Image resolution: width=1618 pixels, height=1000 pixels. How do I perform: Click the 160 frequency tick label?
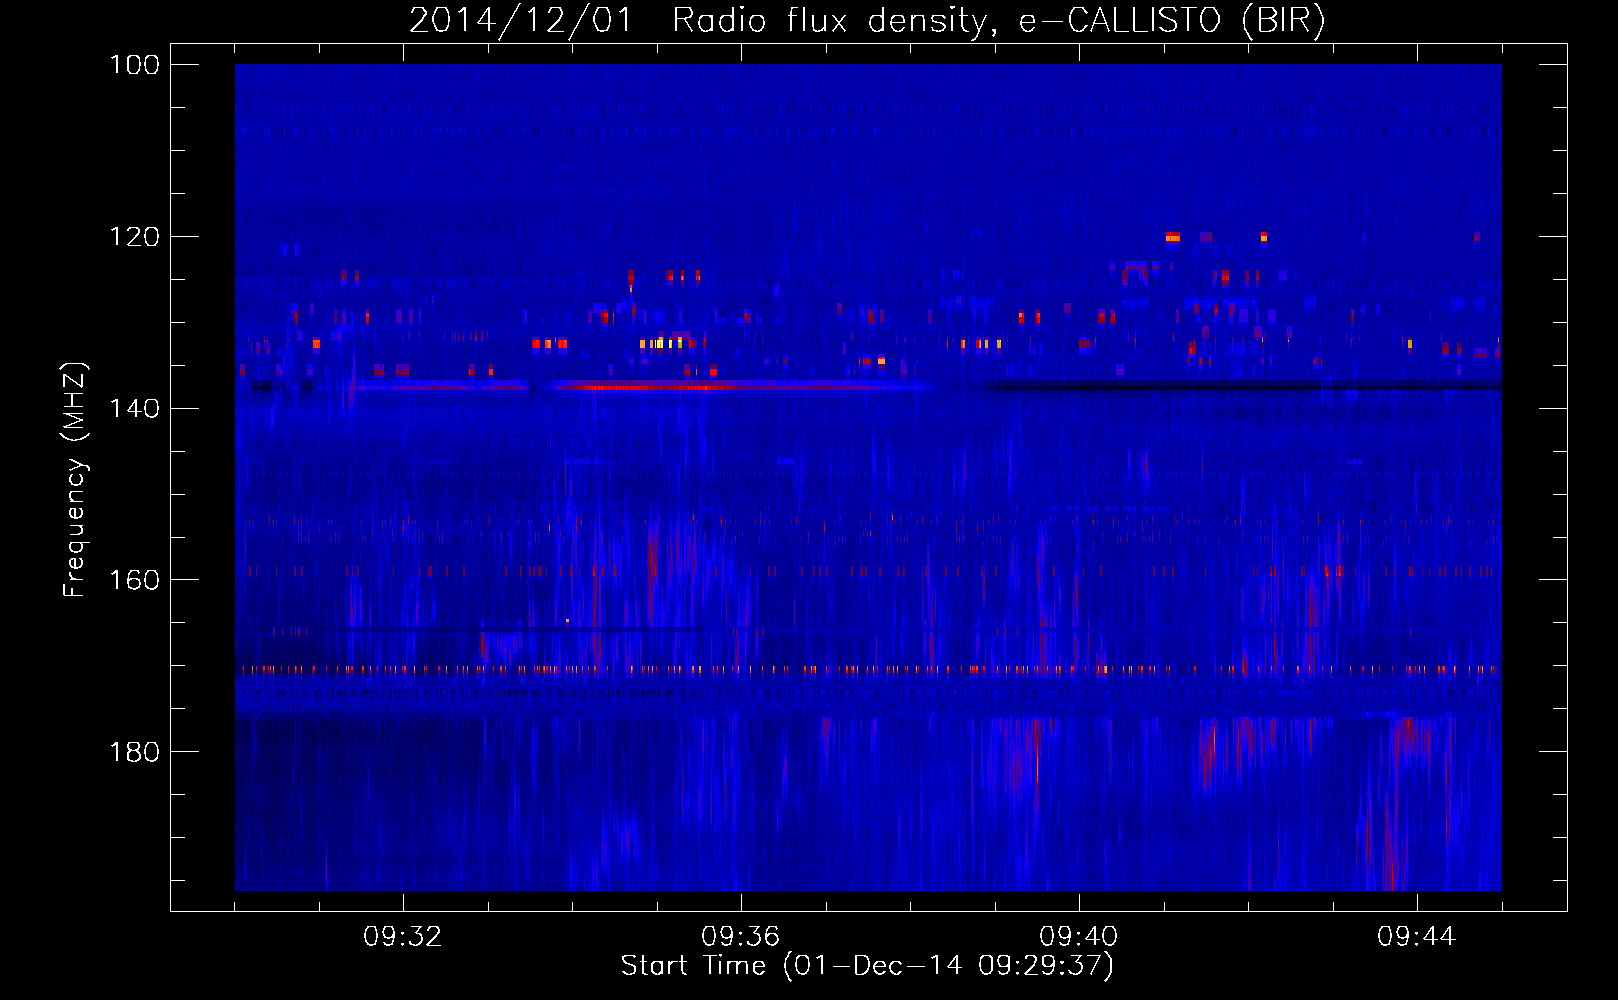tap(135, 580)
